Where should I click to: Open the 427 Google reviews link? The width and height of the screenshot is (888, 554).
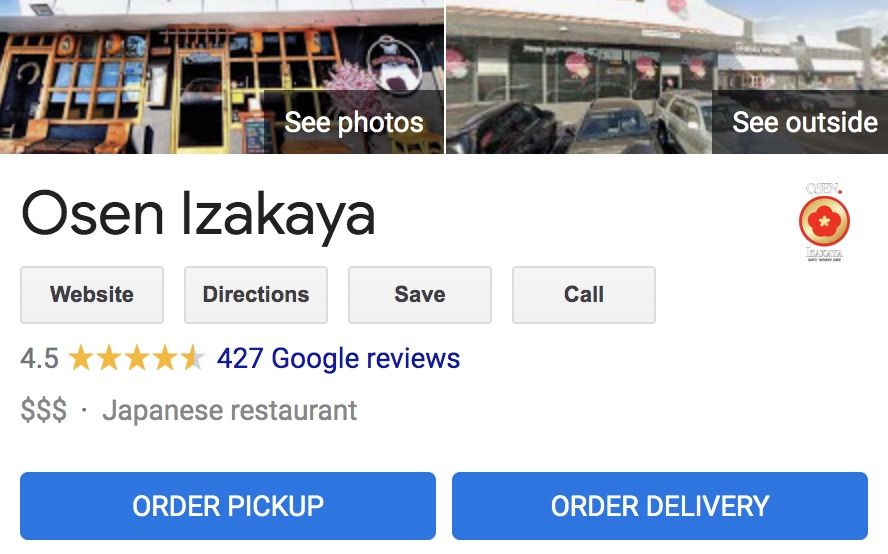tap(338, 359)
